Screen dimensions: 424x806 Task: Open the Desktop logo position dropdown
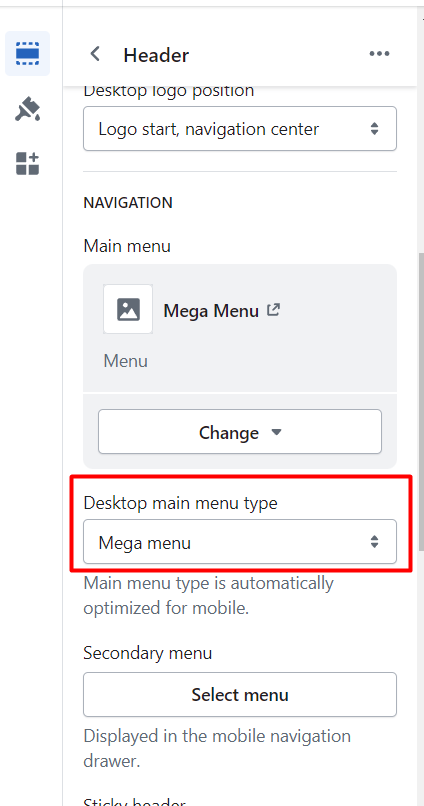(240, 129)
